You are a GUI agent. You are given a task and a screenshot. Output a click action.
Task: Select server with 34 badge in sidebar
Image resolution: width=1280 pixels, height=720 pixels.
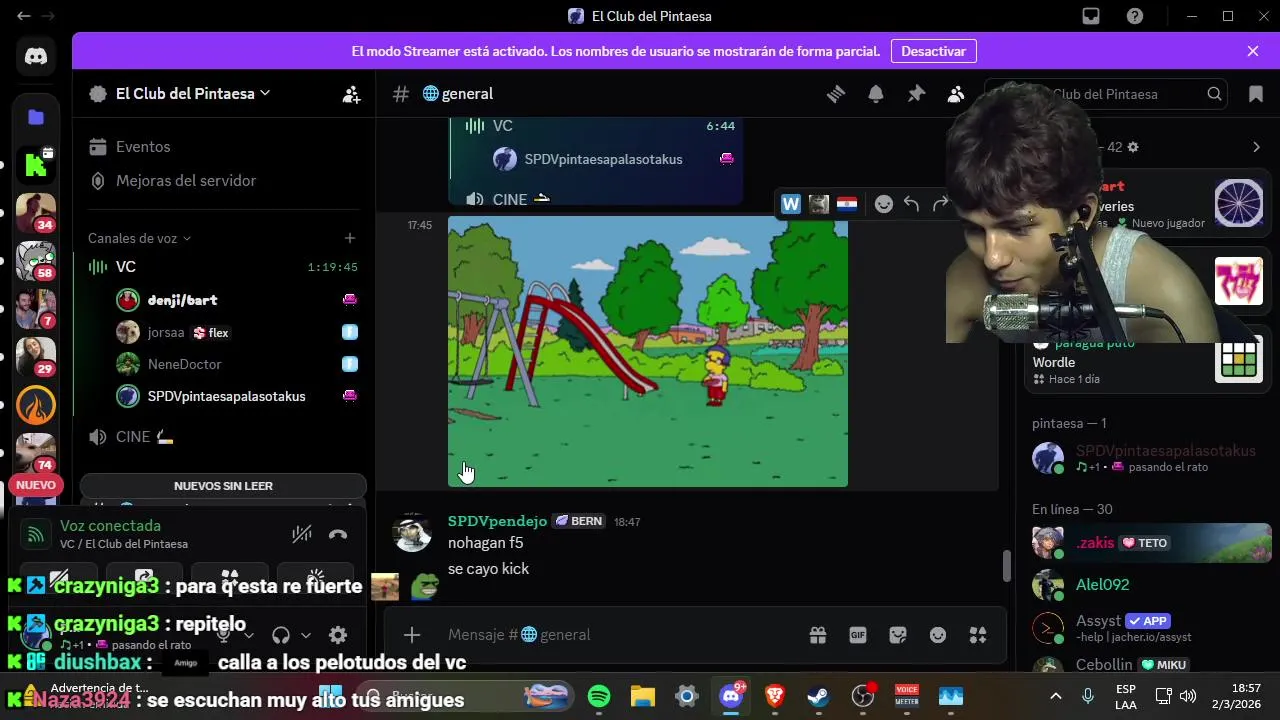pos(36,212)
